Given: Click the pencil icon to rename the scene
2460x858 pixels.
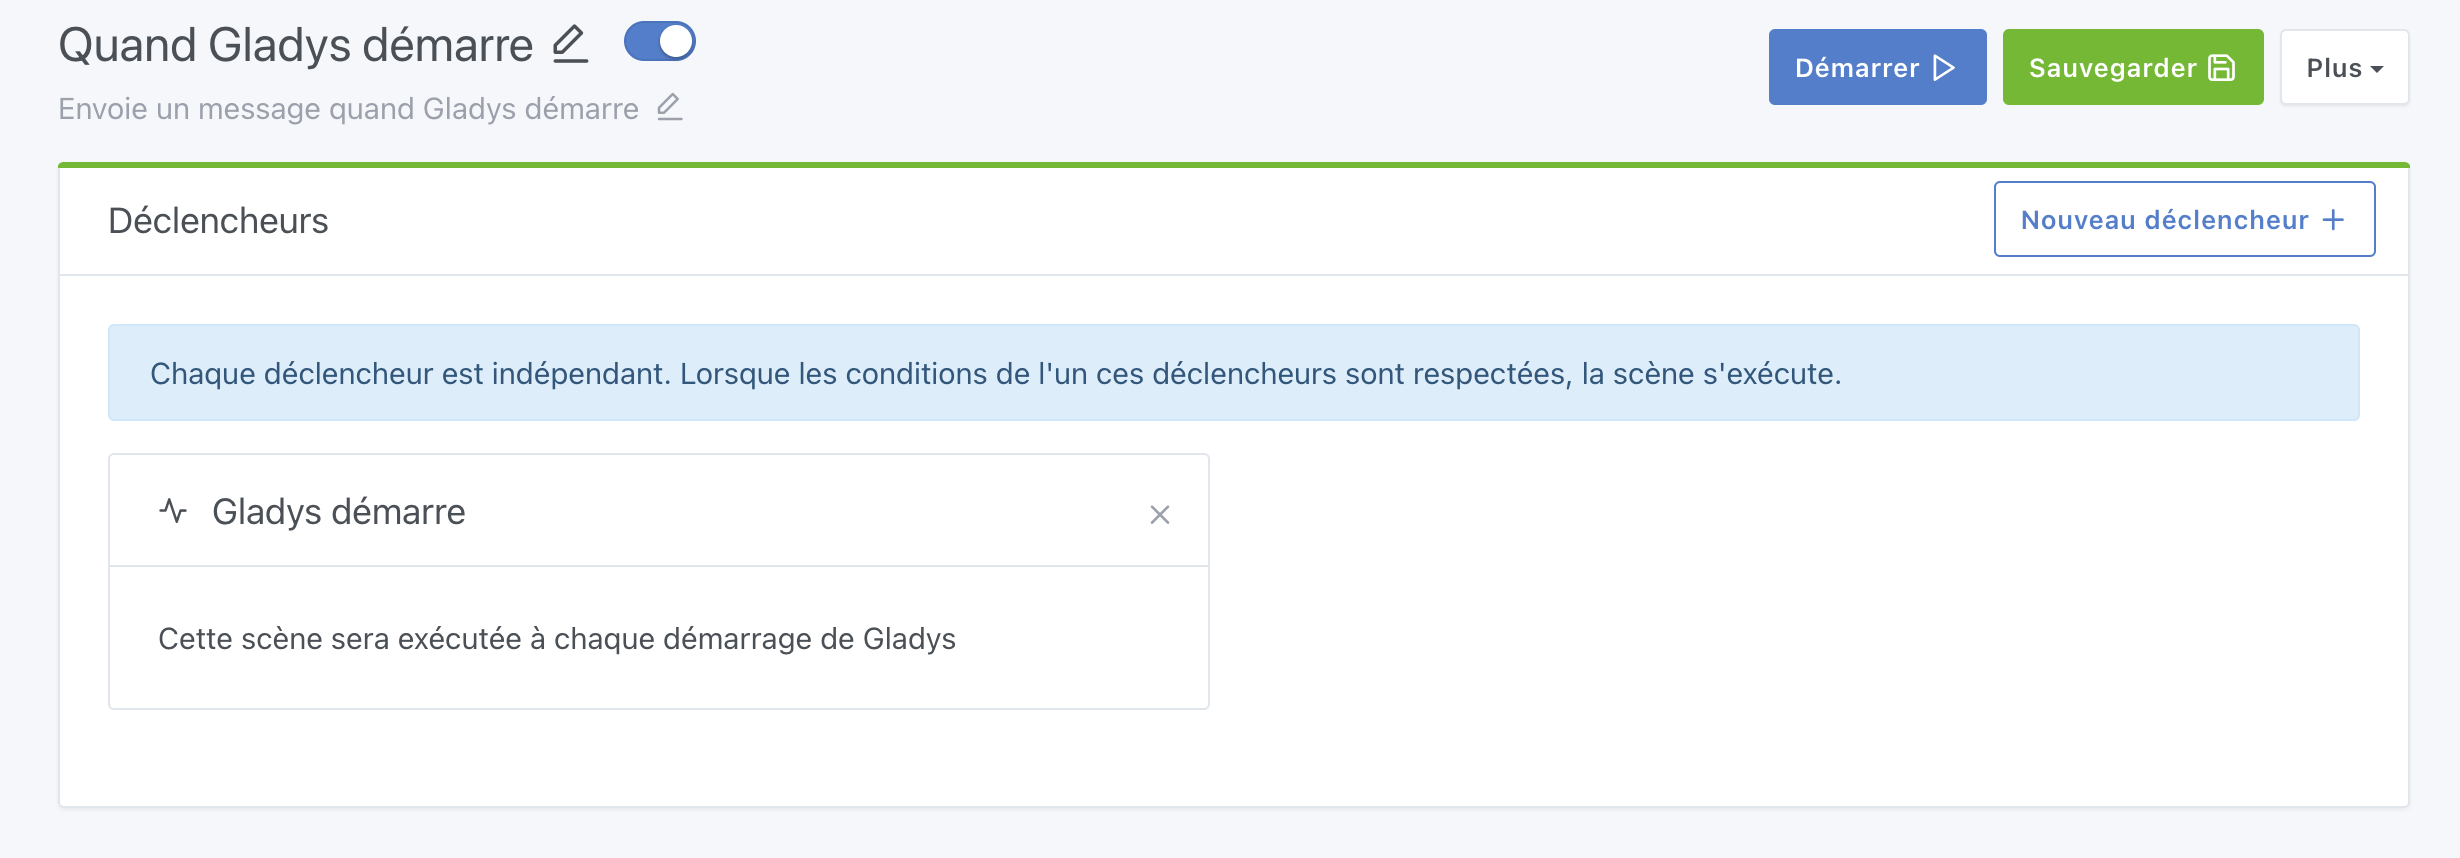Looking at the screenshot, I should [x=568, y=44].
